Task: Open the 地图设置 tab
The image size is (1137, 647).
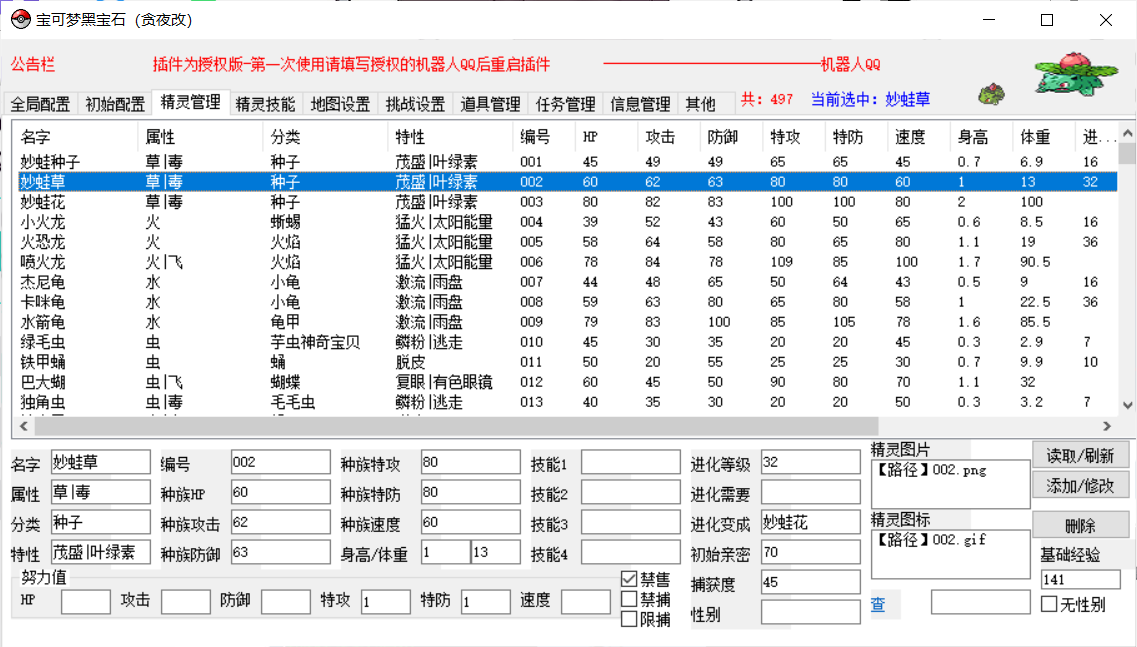Action: (x=340, y=104)
